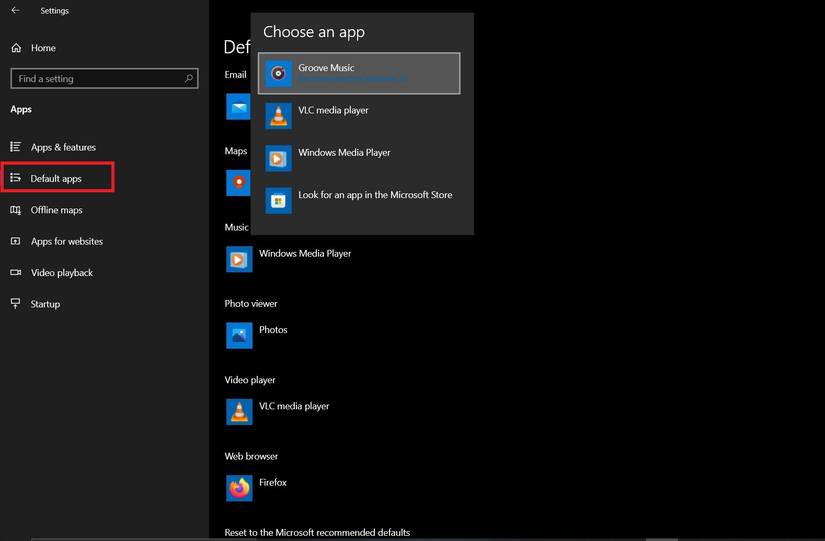Click the Find a setting search box

pyautogui.click(x=96, y=79)
